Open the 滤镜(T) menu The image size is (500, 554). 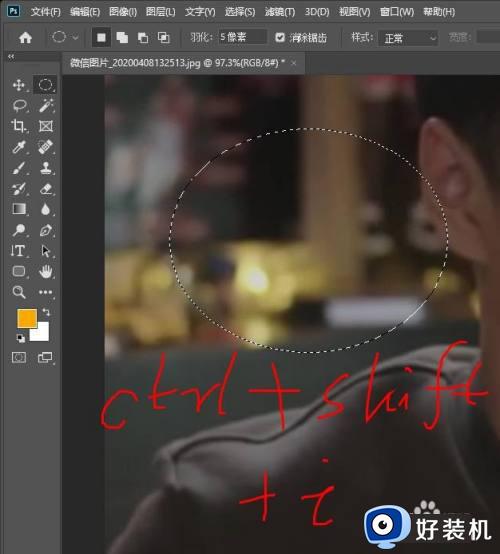tap(280, 12)
